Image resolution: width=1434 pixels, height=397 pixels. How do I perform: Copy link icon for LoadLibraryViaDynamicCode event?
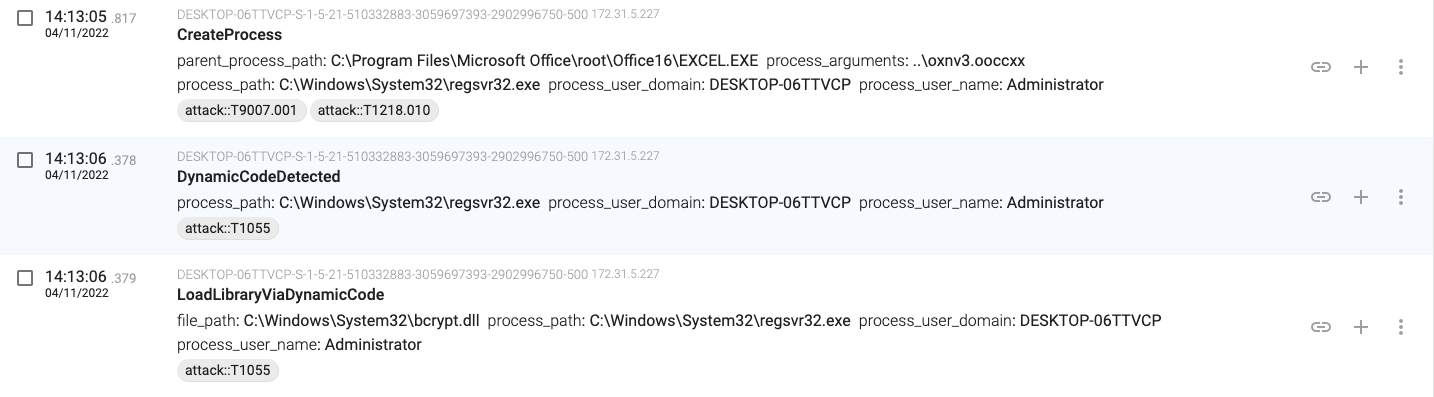pos(1321,327)
